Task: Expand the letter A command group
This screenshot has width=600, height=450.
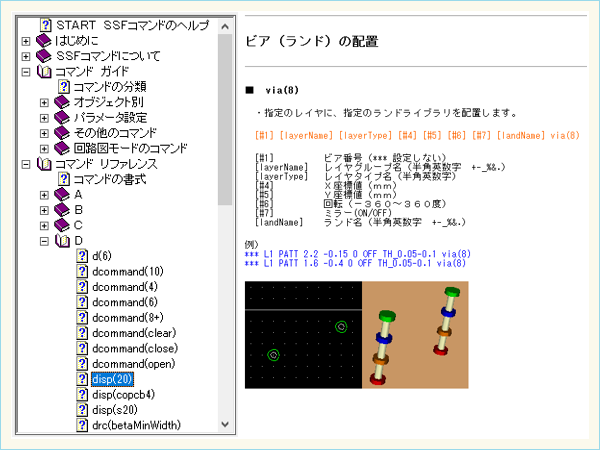Action: point(44,195)
